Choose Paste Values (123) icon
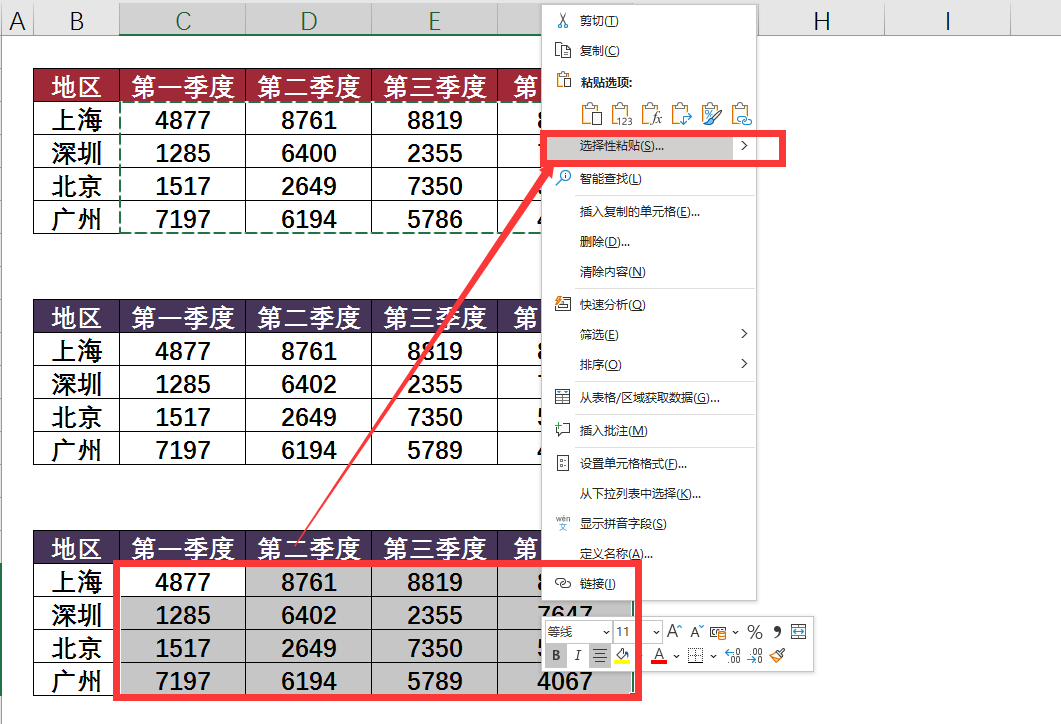Screen dimensions: 1061x724 coord(621,114)
